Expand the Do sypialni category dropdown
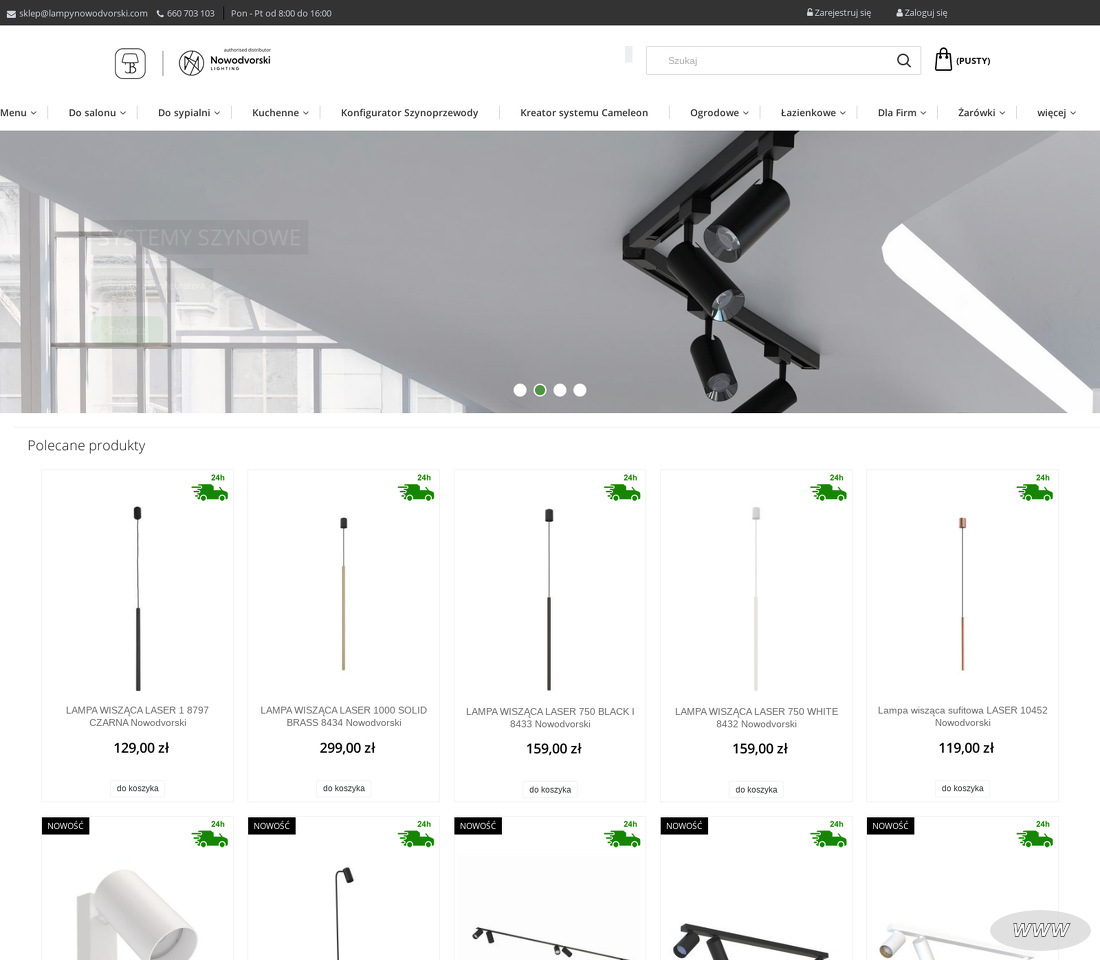 coord(189,113)
